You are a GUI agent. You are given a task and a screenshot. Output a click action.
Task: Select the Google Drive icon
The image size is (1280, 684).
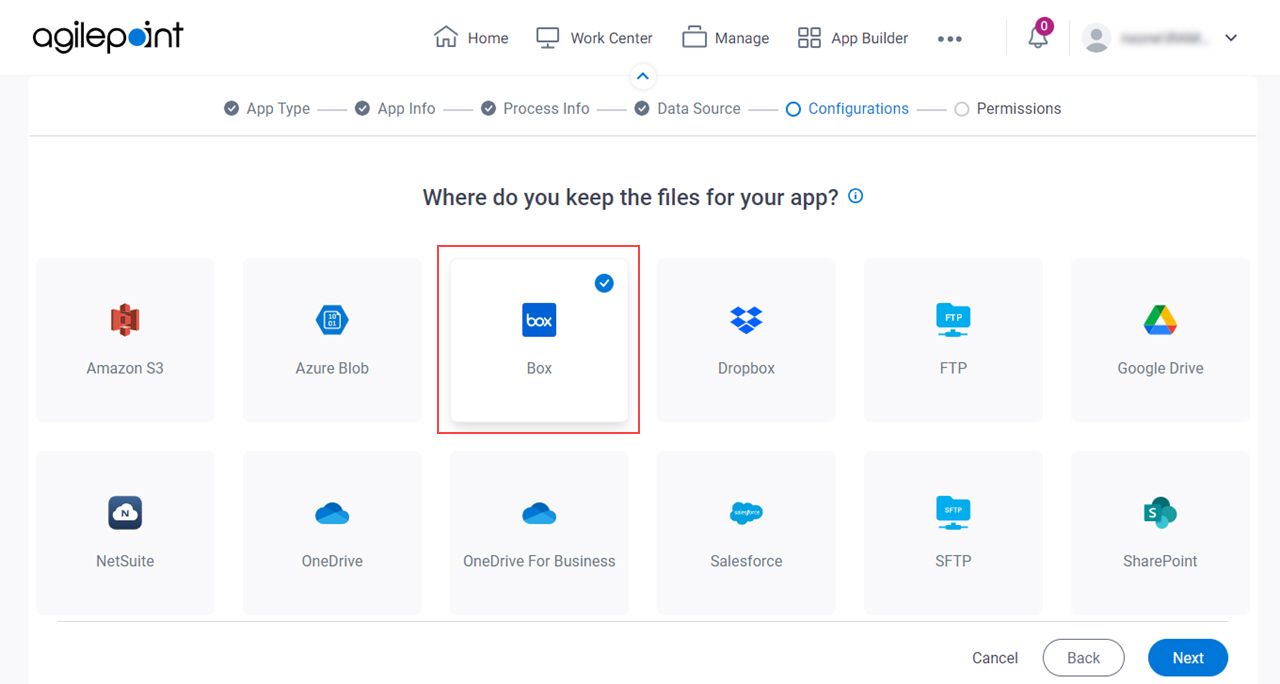pos(1160,320)
